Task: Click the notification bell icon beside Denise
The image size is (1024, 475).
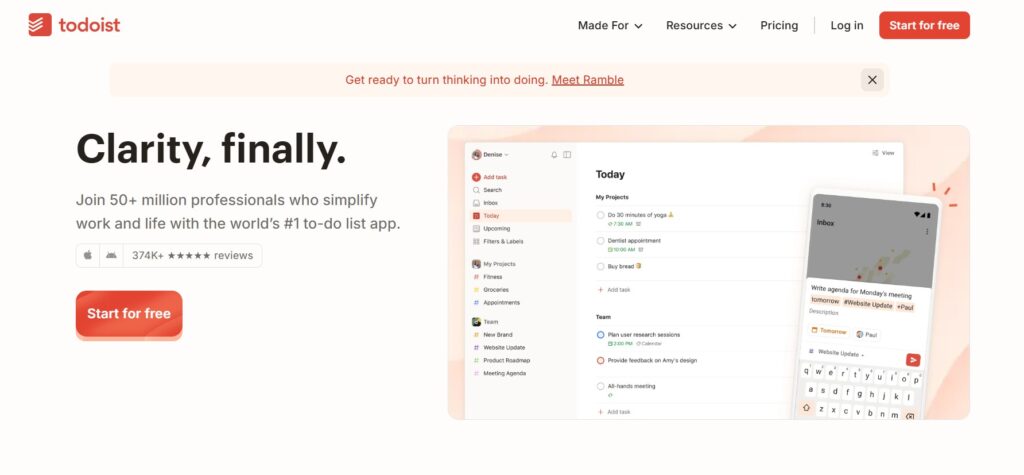Action: point(554,155)
